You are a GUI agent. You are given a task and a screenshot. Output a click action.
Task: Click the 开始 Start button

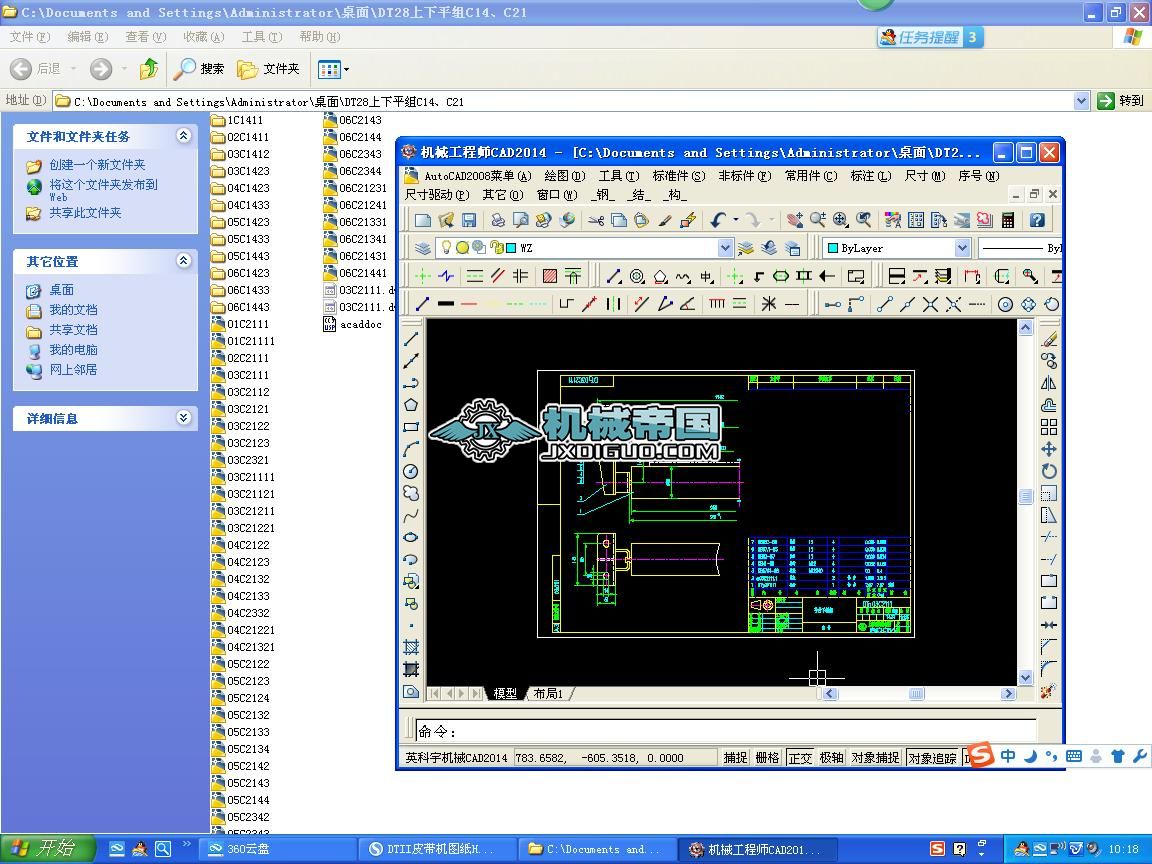pyautogui.click(x=48, y=849)
